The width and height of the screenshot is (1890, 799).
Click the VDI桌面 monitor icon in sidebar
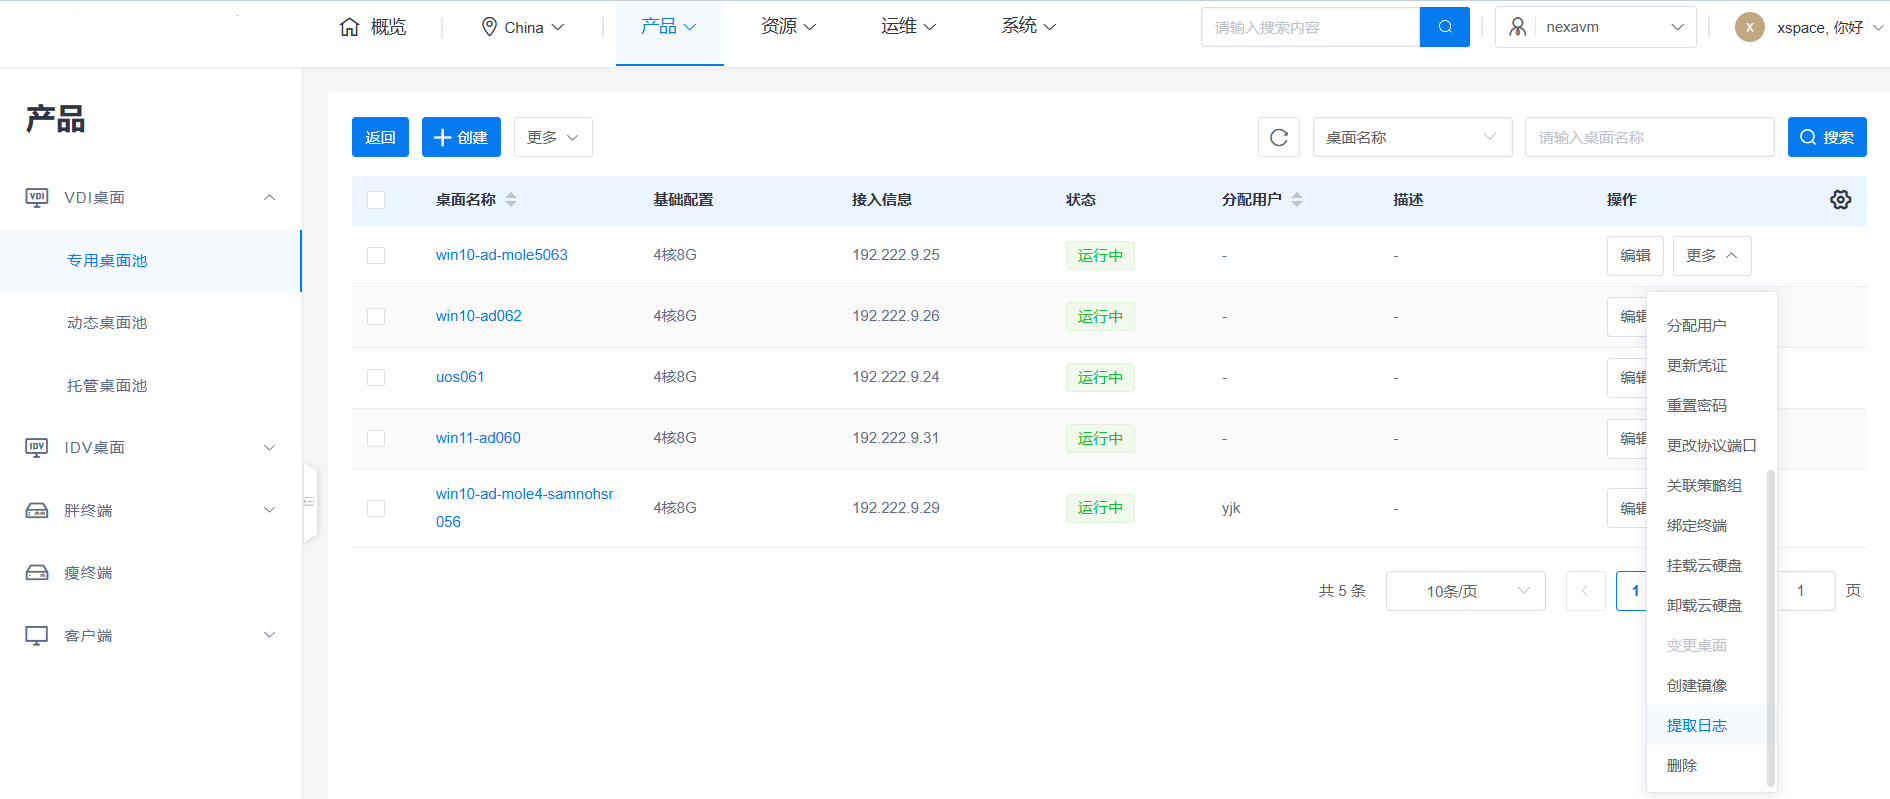[x=37, y=198]
